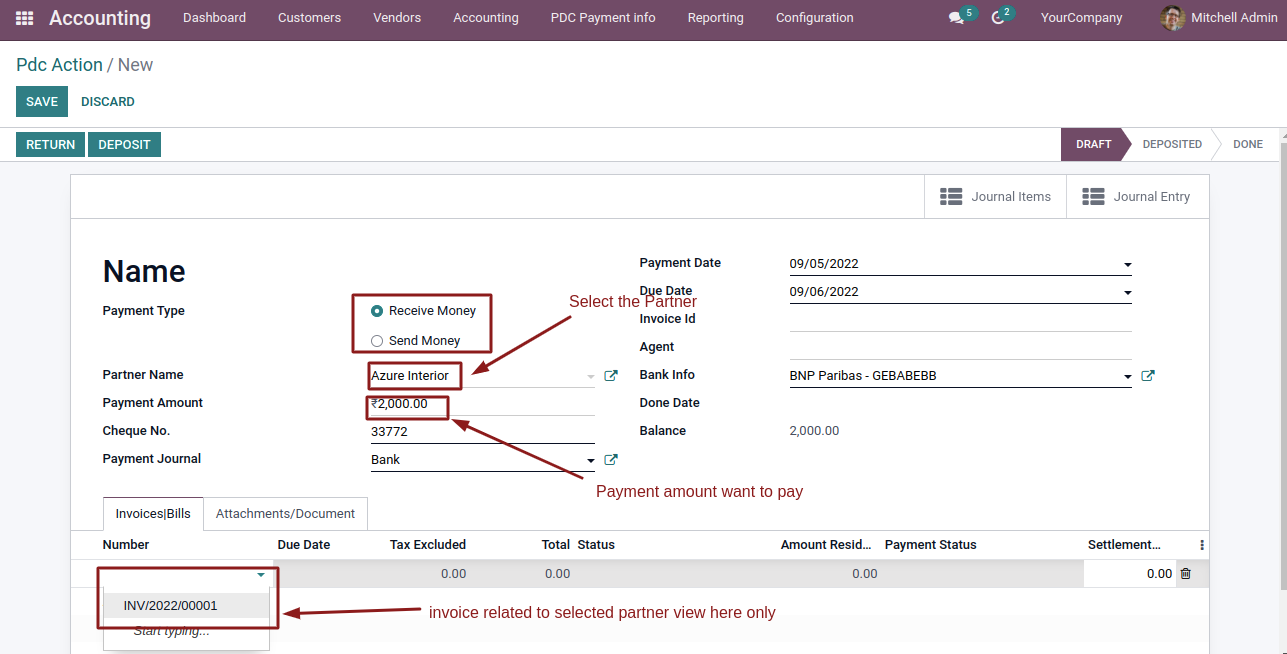Open the activities clock icon with badge 2
Screen dimensions: 1287x654
coord(997,18)
